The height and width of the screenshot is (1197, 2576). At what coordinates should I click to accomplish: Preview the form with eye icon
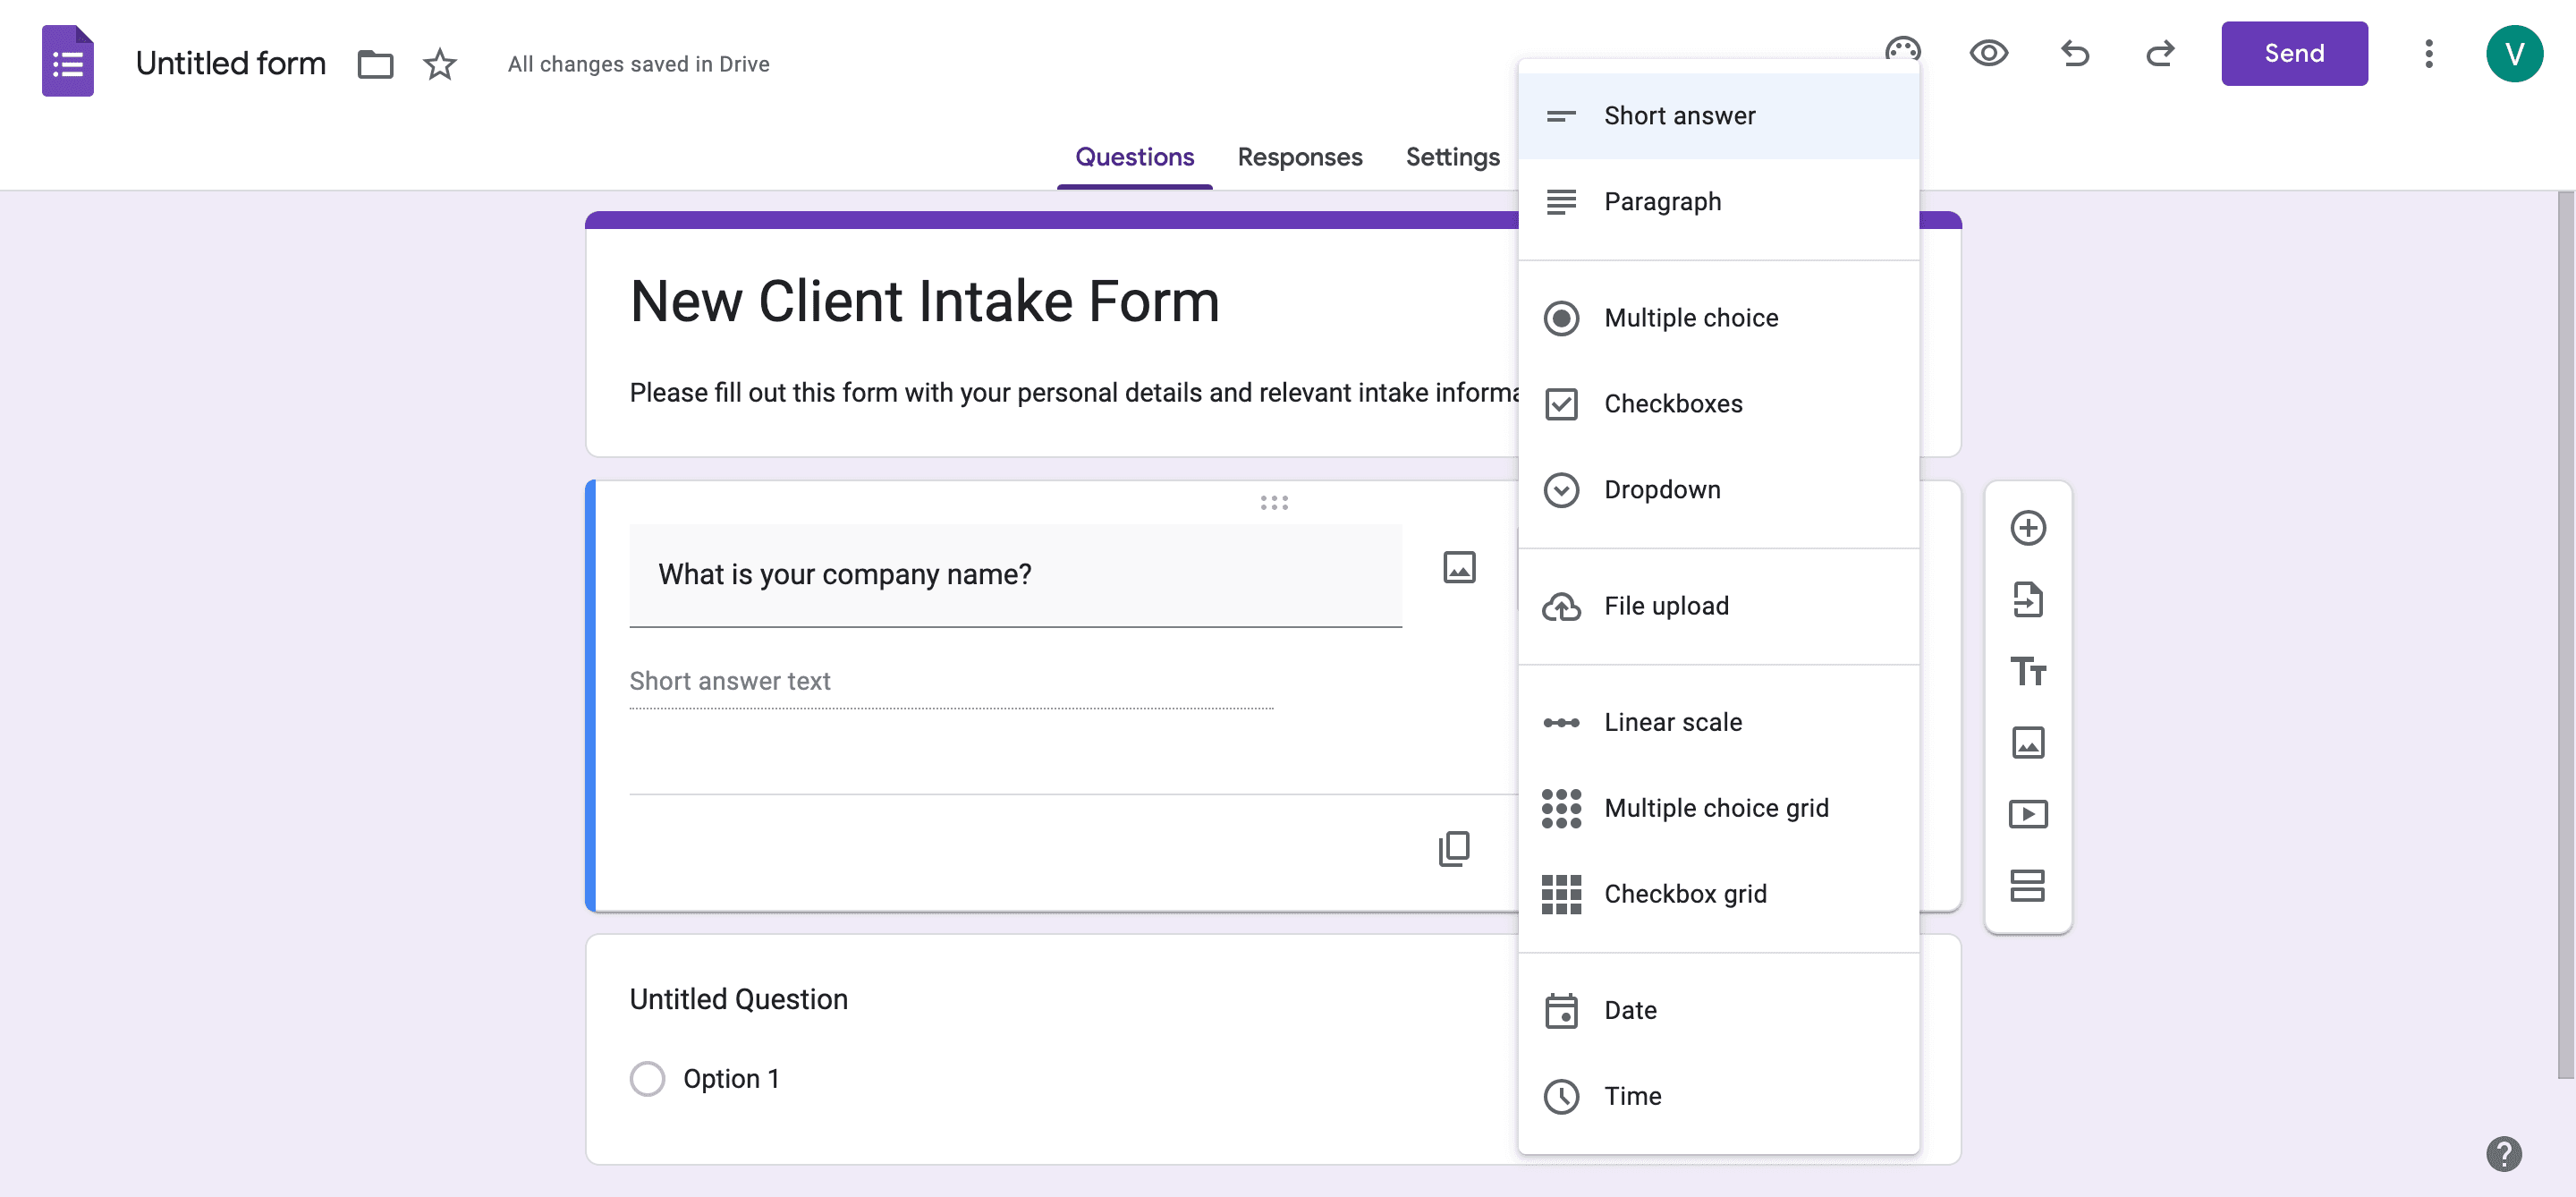tap(1988, 53)
